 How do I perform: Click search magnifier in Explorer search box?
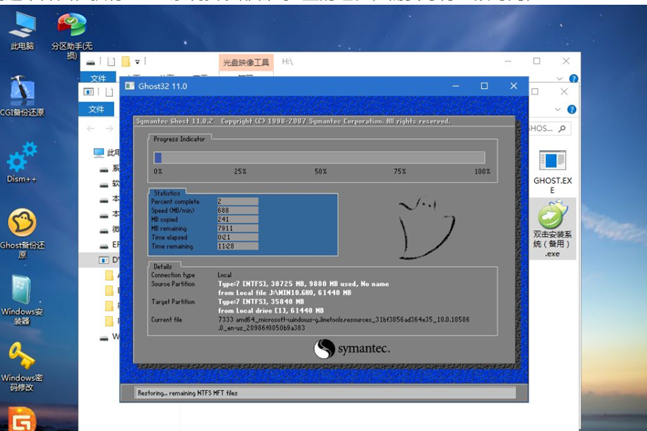(562, 129)
